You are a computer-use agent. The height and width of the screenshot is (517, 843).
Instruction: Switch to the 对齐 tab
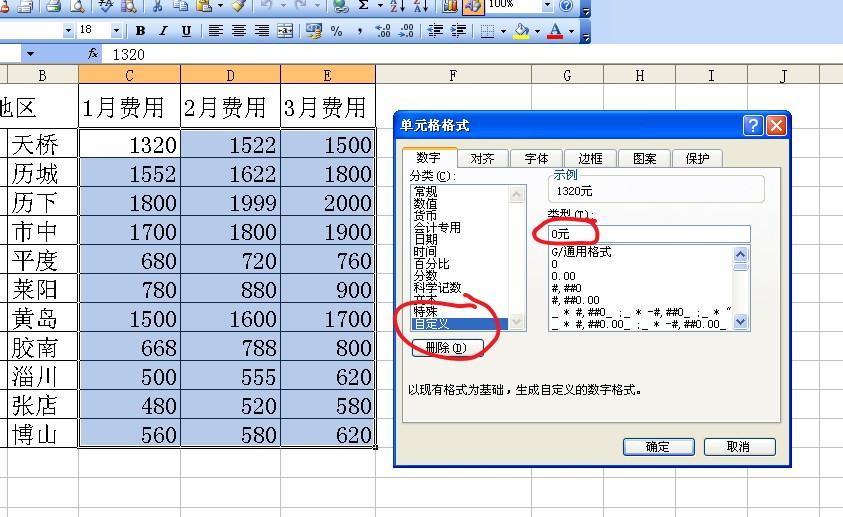coord(482,159)
